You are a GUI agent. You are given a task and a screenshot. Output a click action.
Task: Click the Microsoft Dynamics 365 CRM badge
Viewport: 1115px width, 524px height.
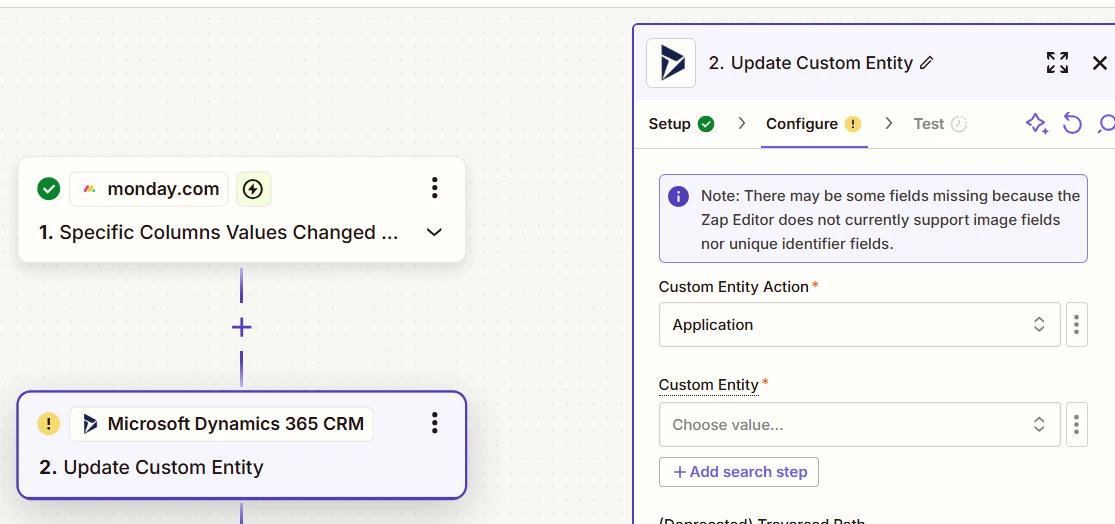click(x=221, y=424)
